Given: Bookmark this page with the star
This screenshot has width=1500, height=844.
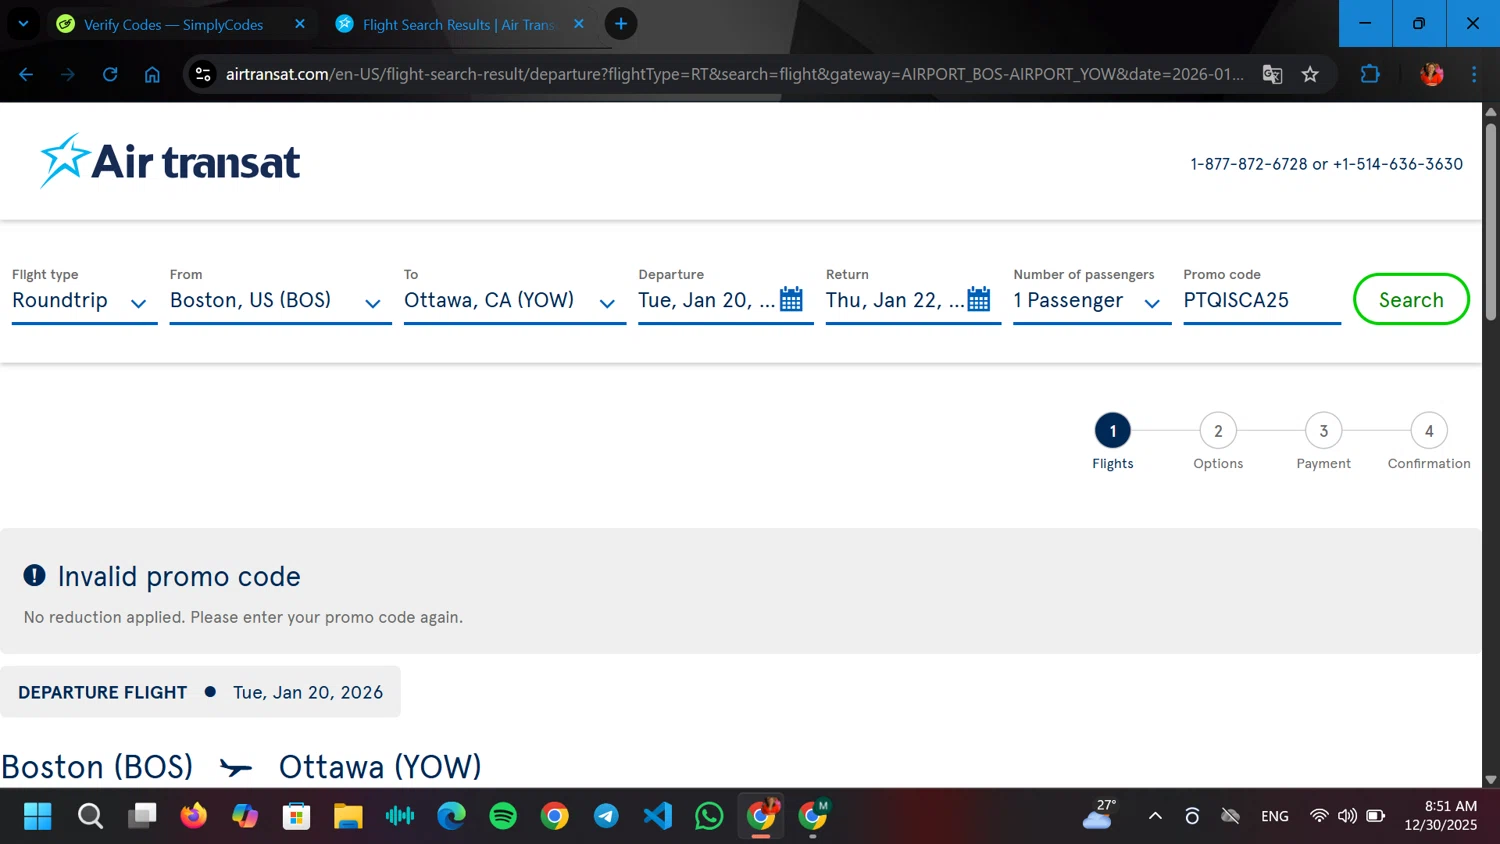Looking at the screenshot, I should pyautogui.click(x=1310, y=74).
